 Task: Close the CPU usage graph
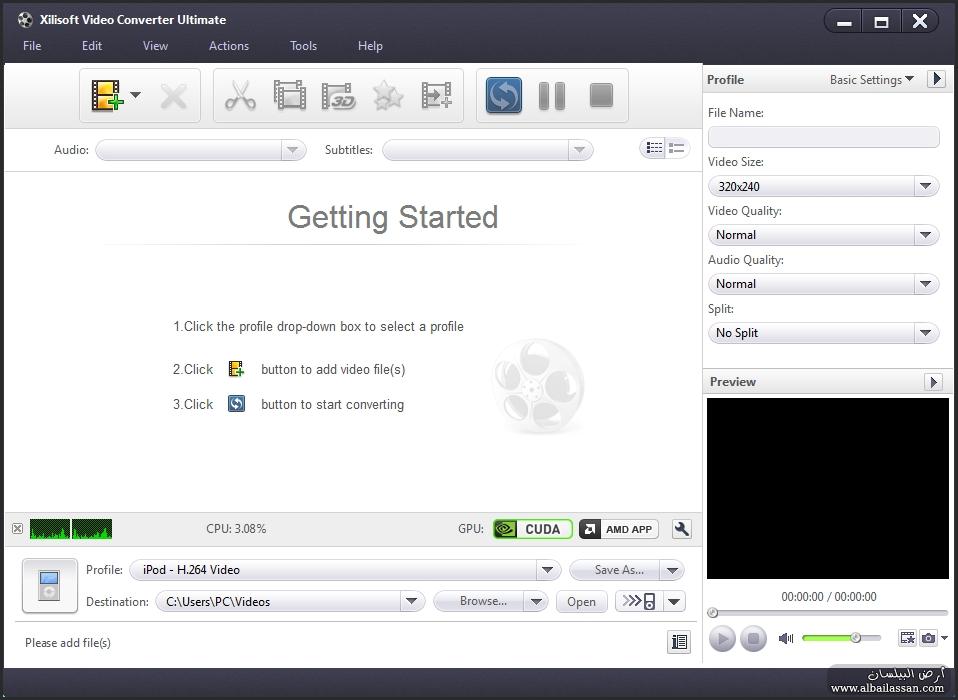click(x=18, y=528)
